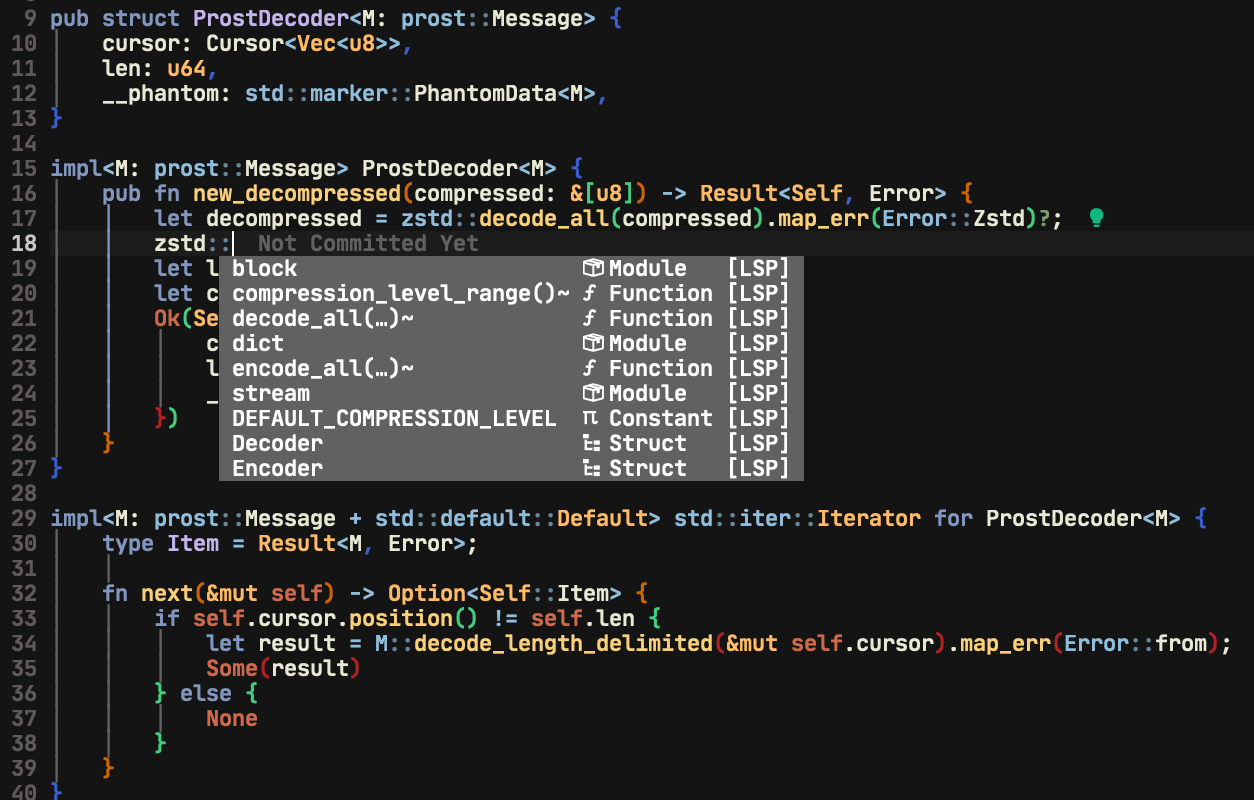The height and width of the screenshot is (800, 1254).
Task: Click line number 32 in the gutter
Action: click(25, 592)
